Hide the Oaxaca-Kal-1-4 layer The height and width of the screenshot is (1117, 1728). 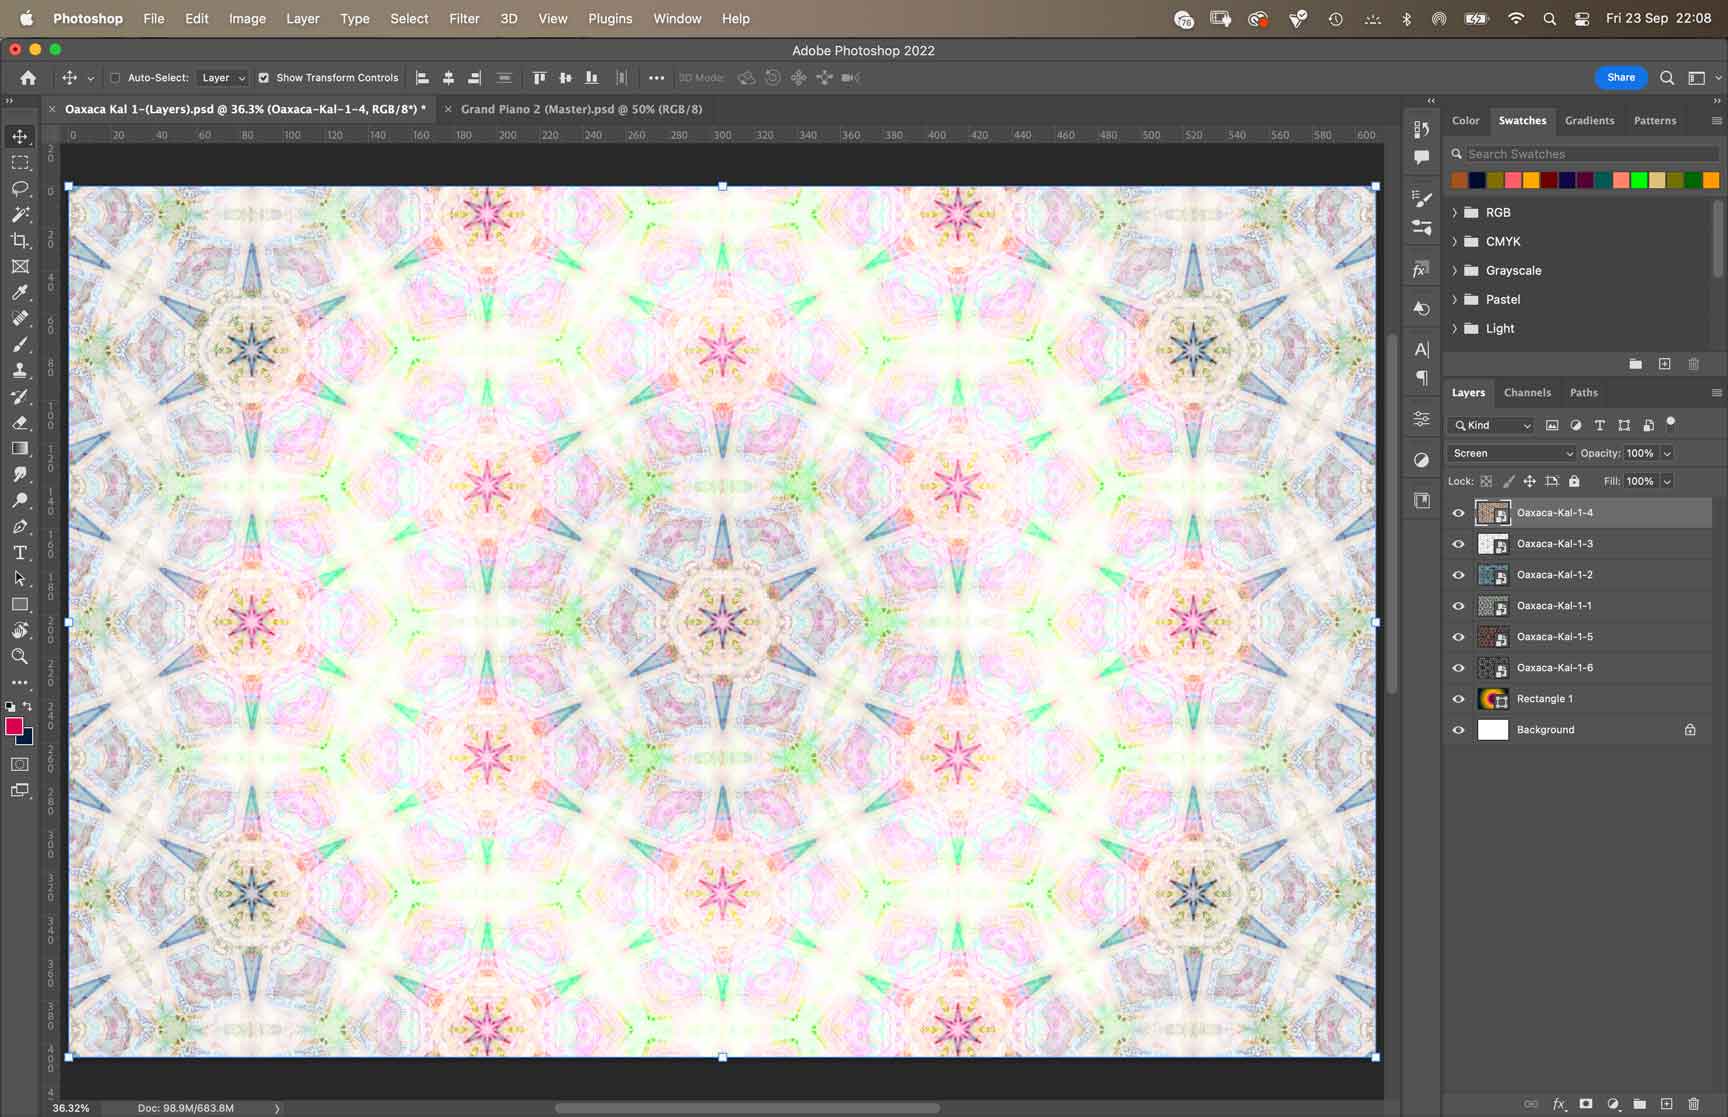point(1458,513)
